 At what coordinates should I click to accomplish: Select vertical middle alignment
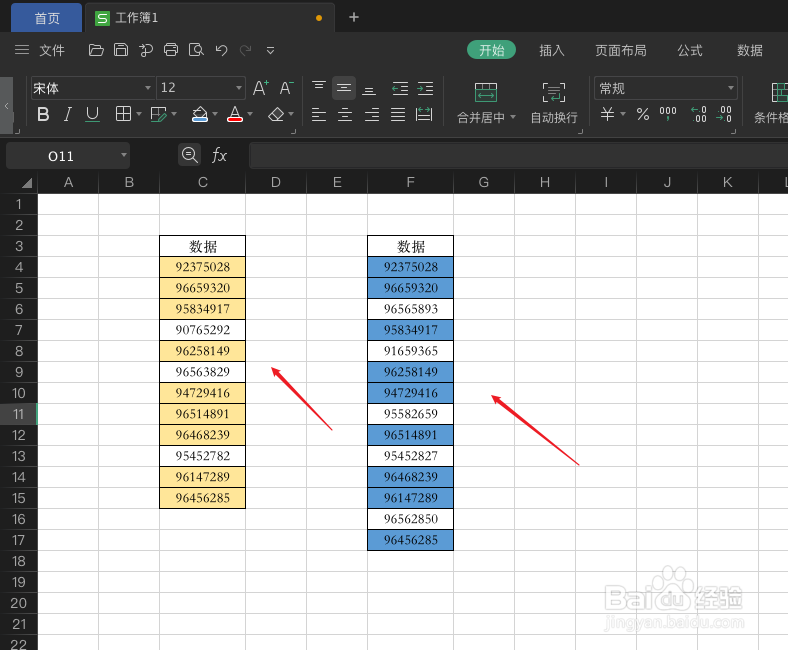[344, 88]
